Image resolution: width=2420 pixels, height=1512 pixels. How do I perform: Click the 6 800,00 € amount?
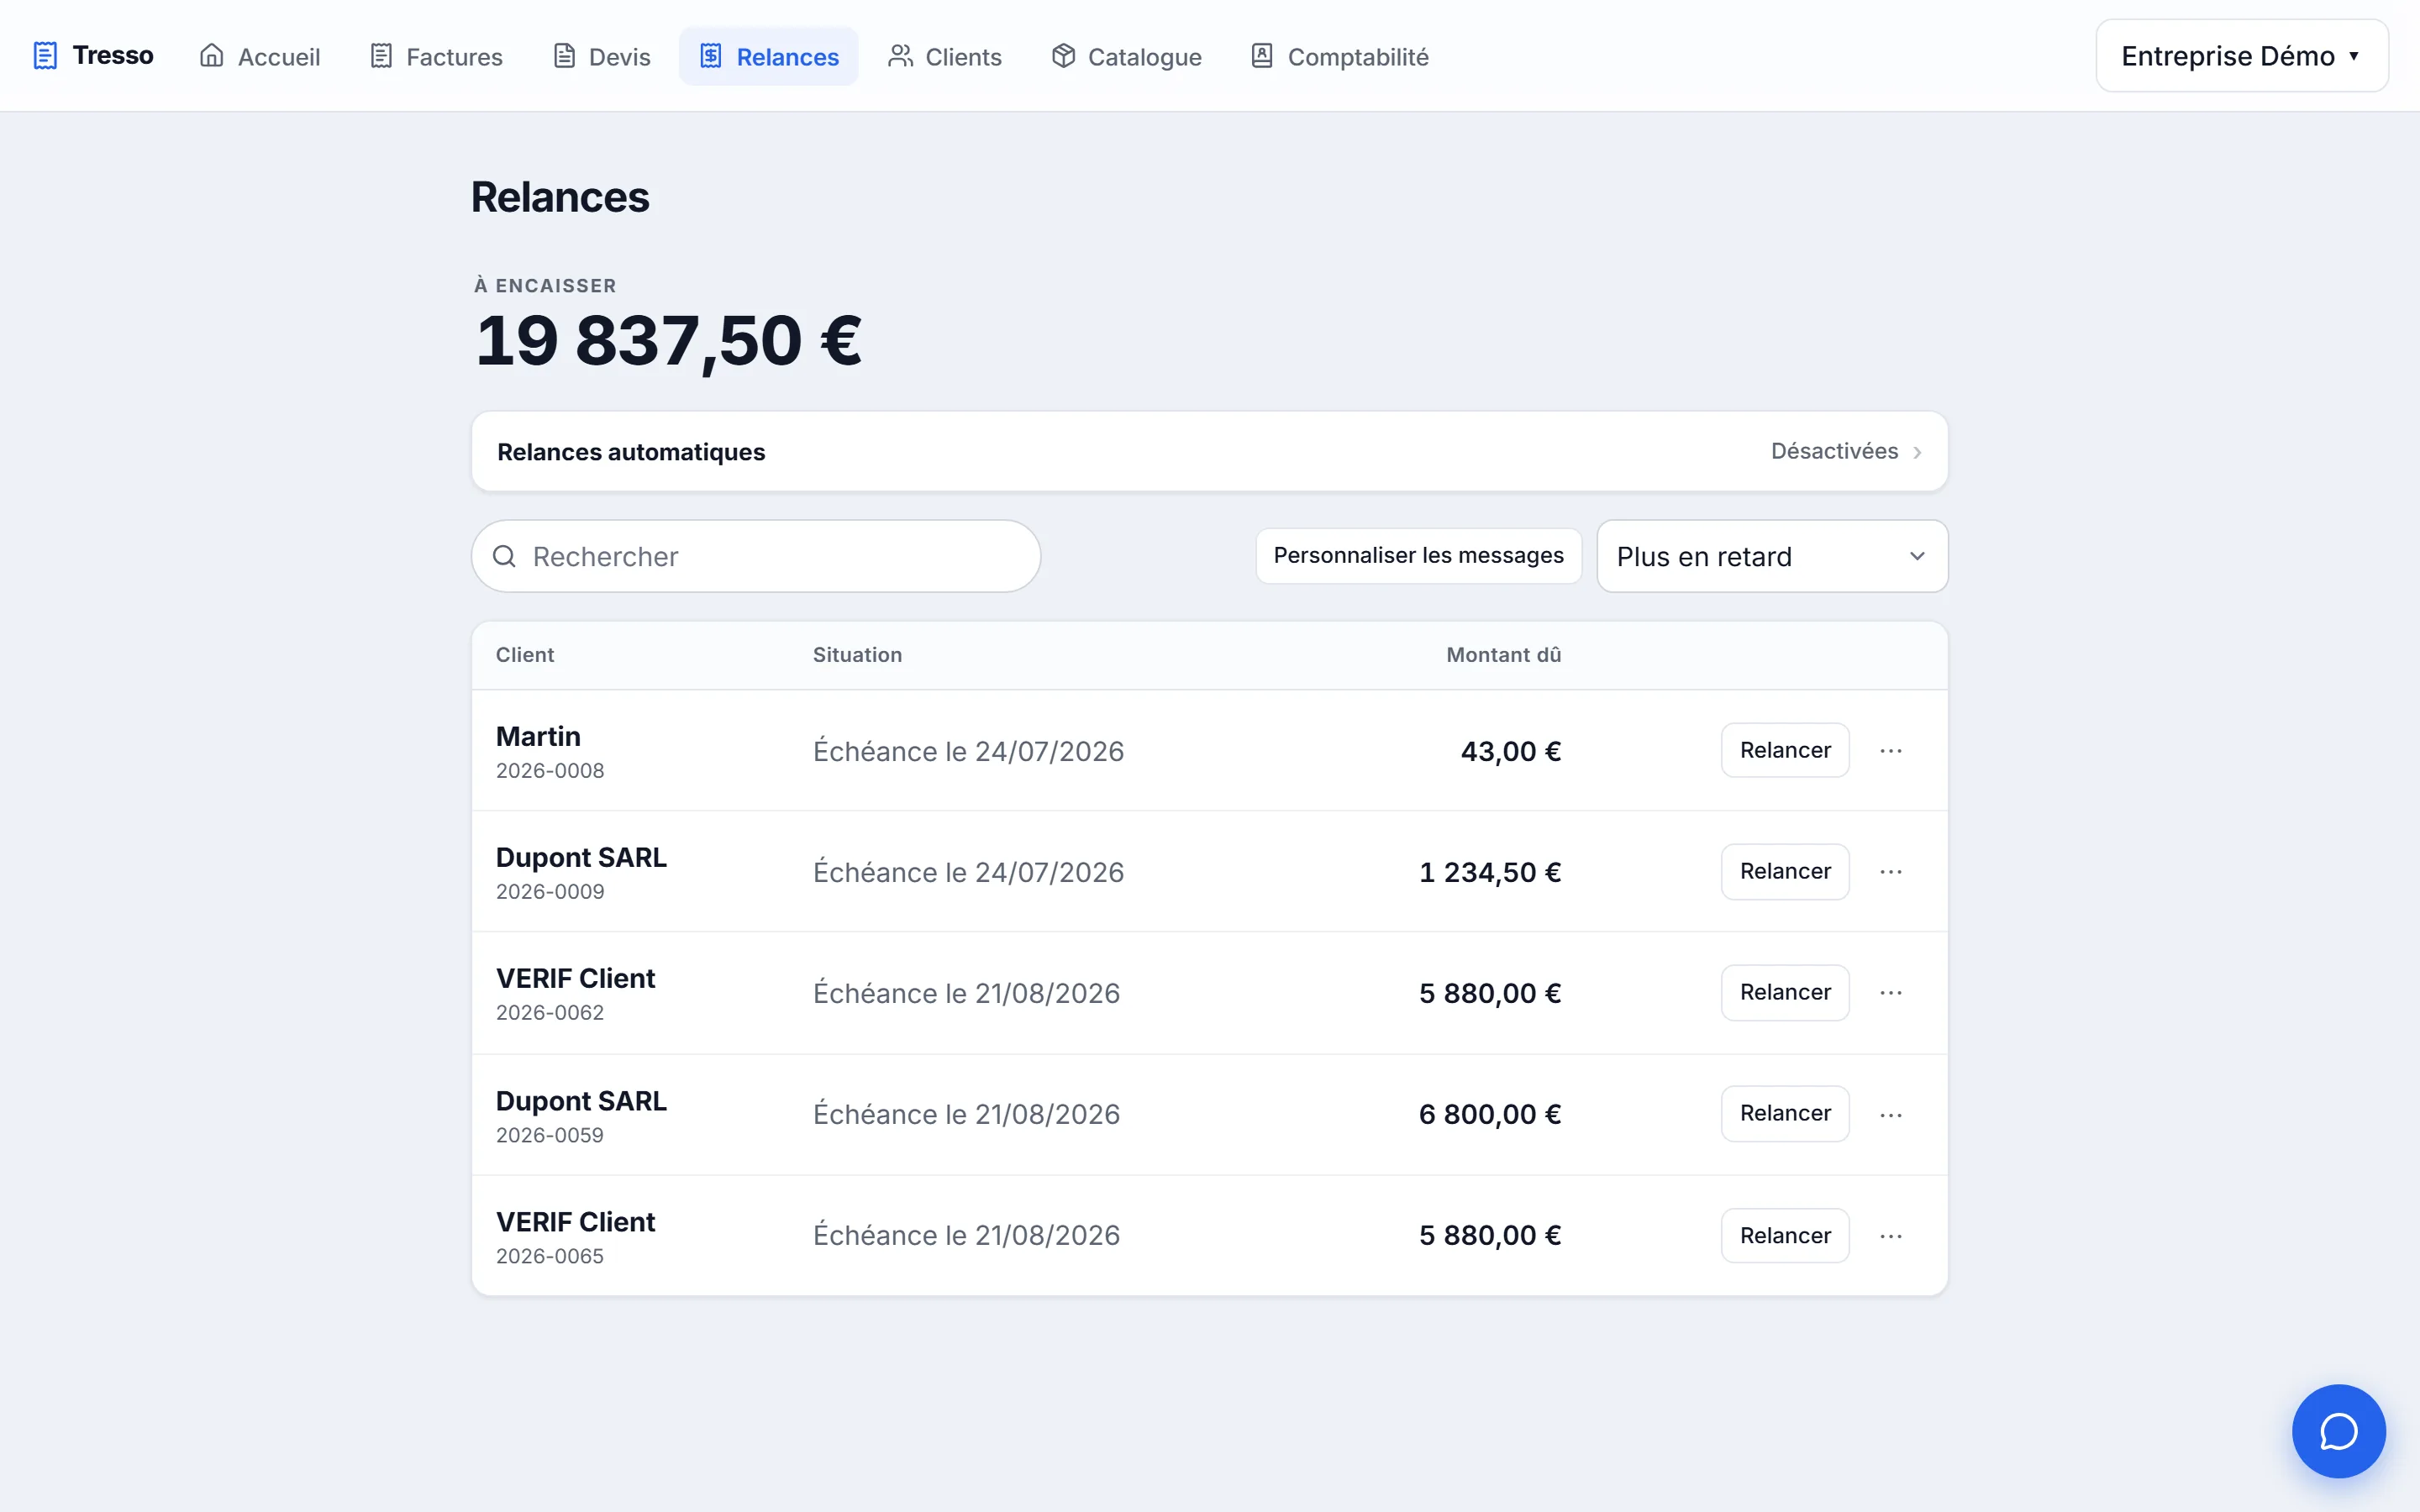point(1490,1115)
